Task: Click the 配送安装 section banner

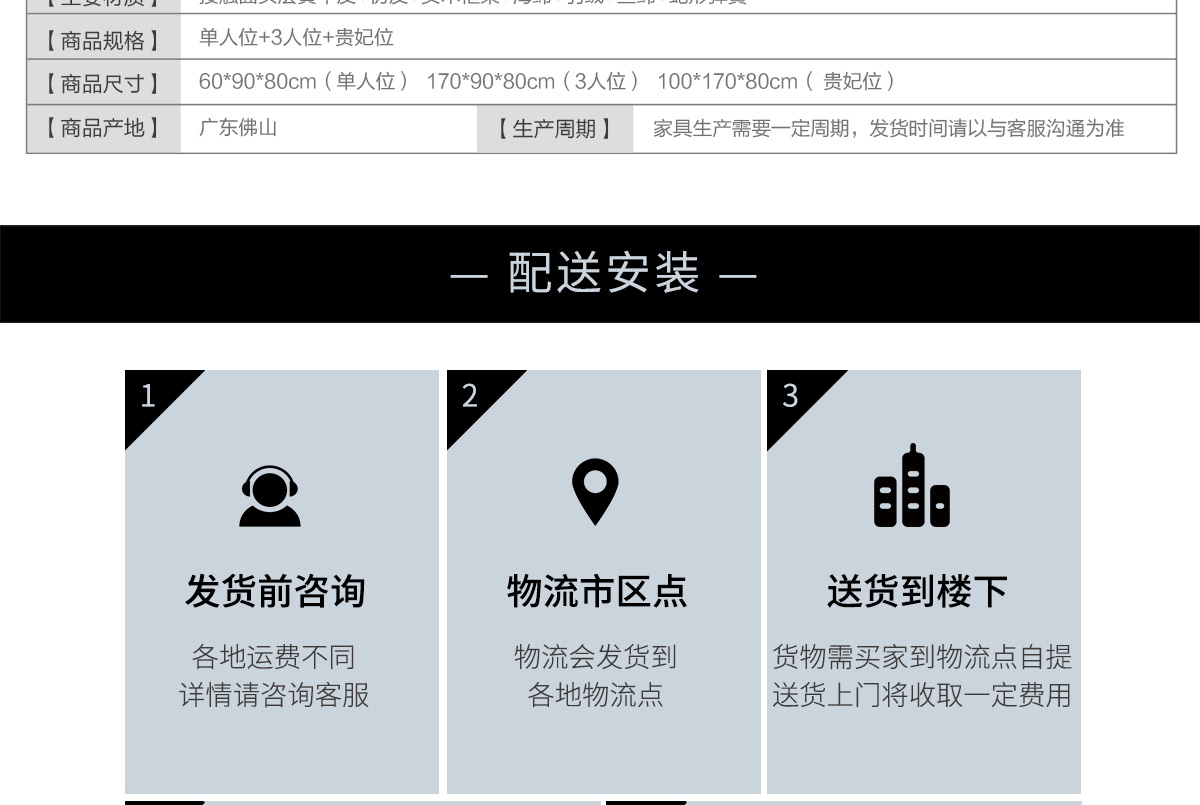Action: click(602, 273)
